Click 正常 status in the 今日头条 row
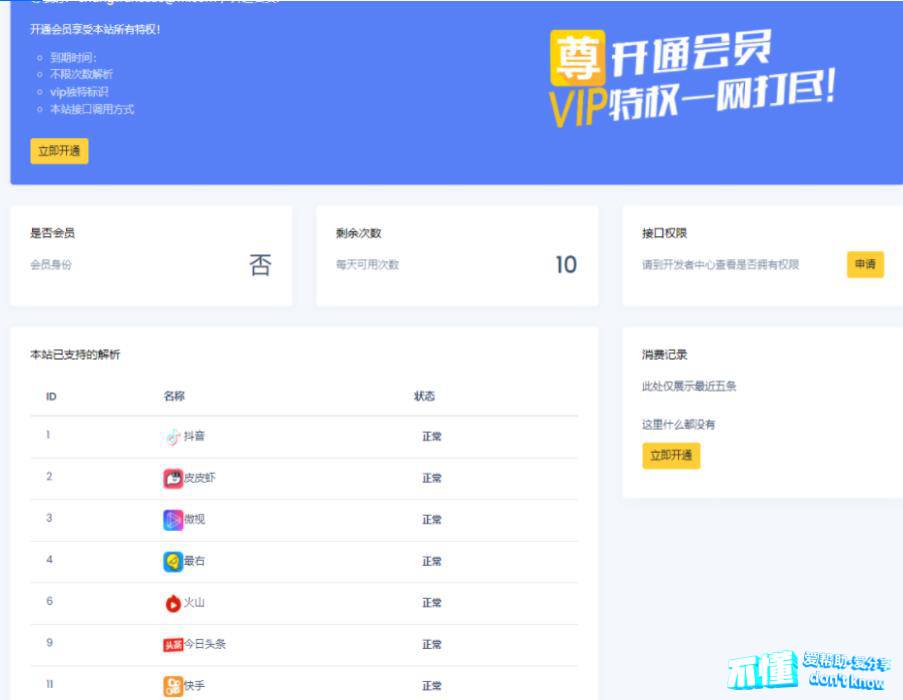 point(432,645)
